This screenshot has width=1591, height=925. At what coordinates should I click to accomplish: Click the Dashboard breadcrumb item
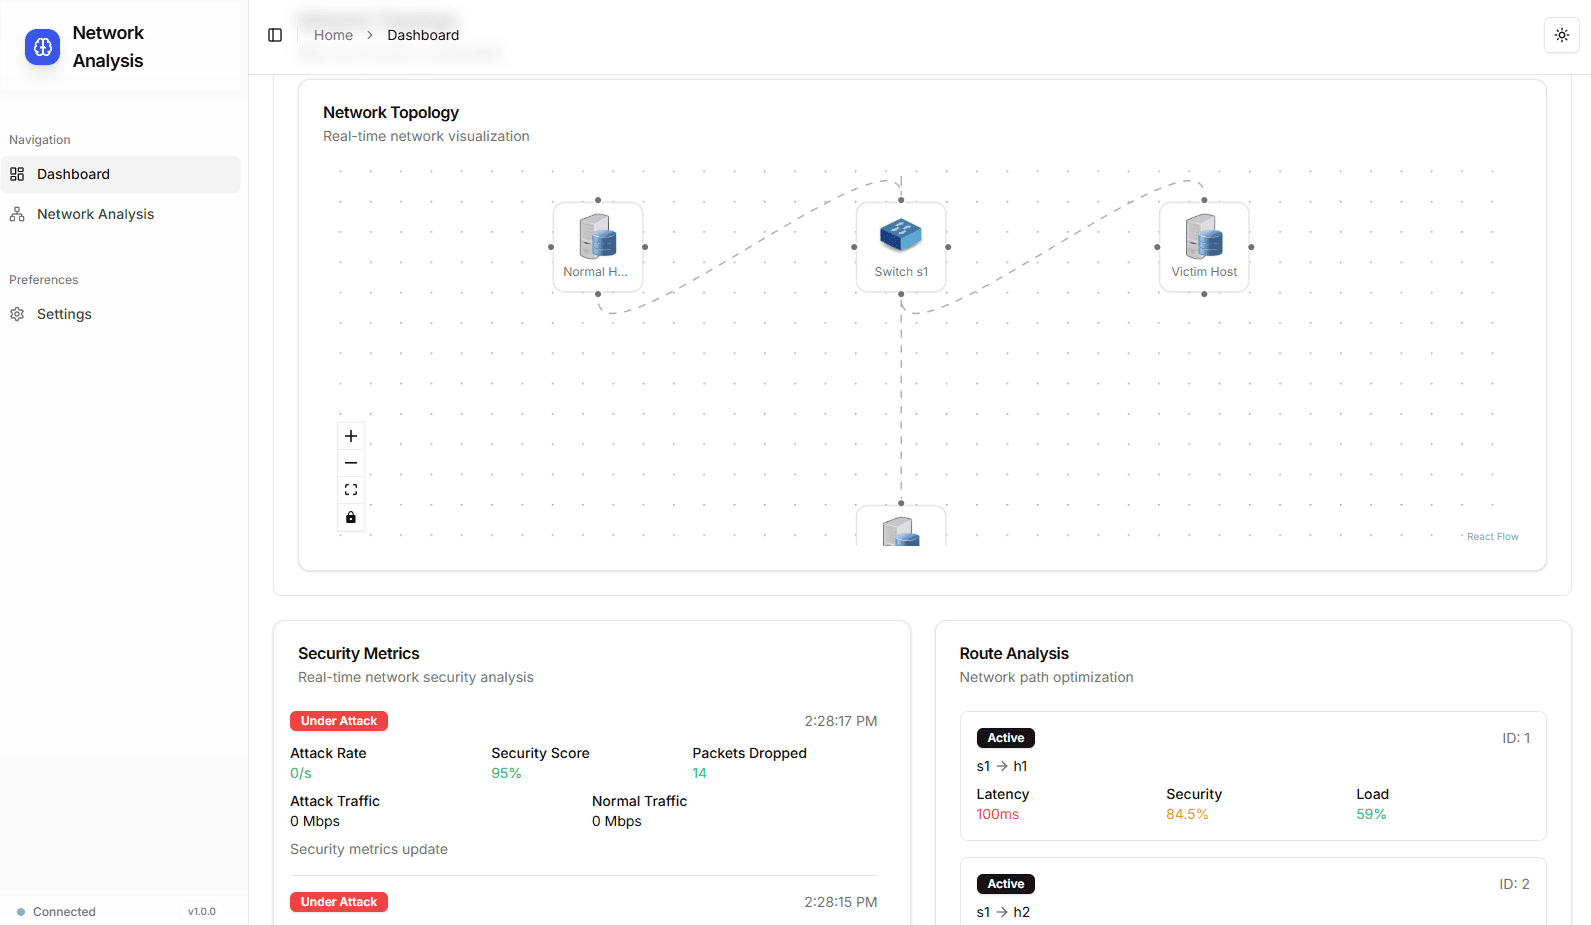tap(423, 35)
